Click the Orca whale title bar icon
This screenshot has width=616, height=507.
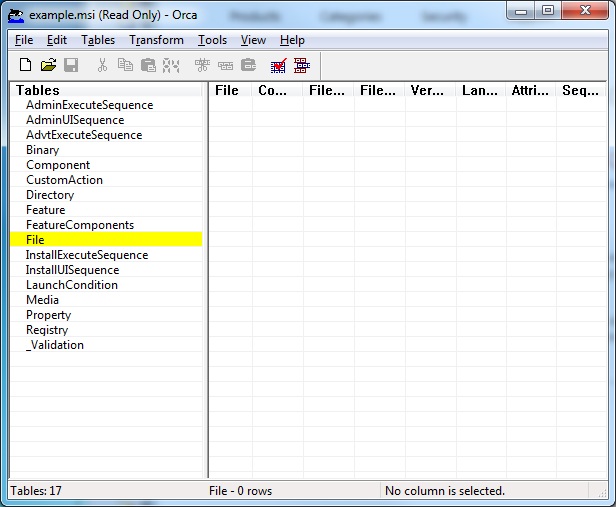(16, 15)
